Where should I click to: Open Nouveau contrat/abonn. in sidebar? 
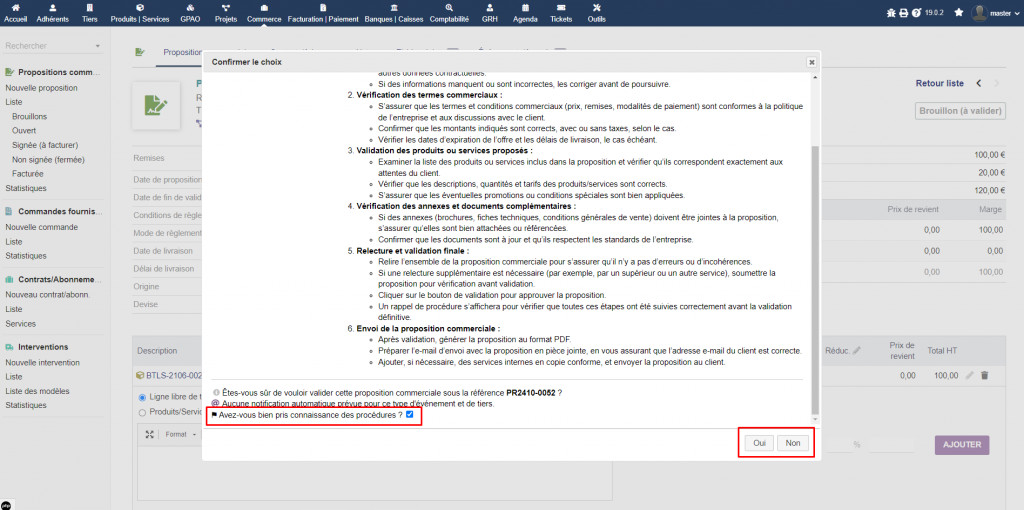pos(46,295)
